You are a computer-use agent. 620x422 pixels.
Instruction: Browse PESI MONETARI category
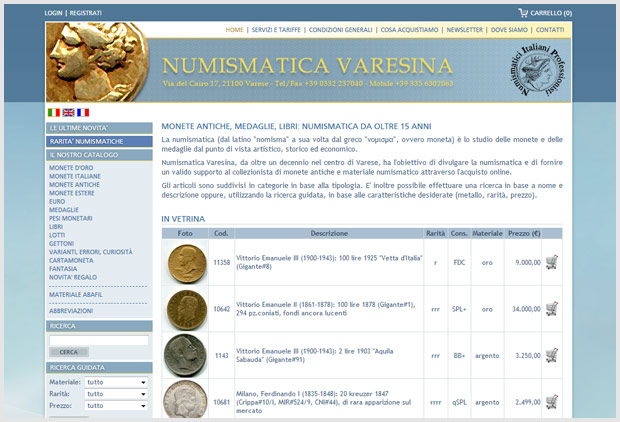(x=70, y=218)
